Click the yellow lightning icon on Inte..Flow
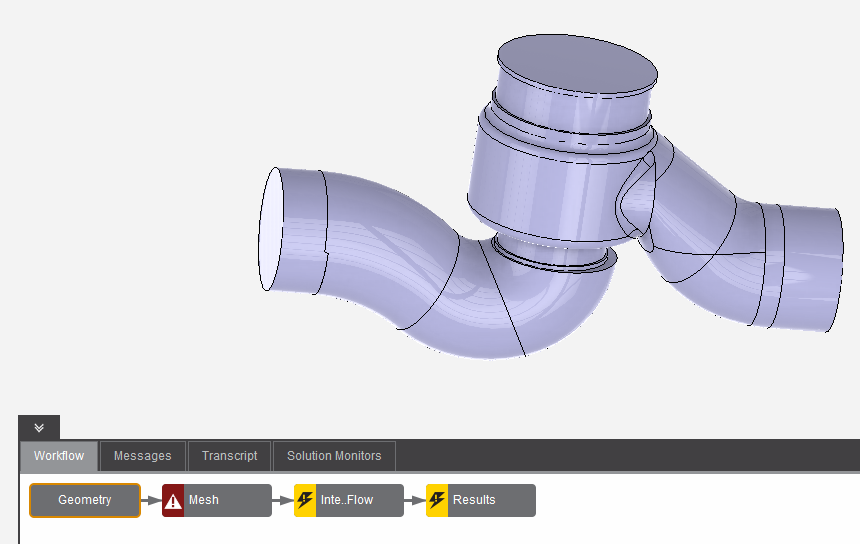The width and height of the screenshot is (860, 544). (x=305, y=500)
